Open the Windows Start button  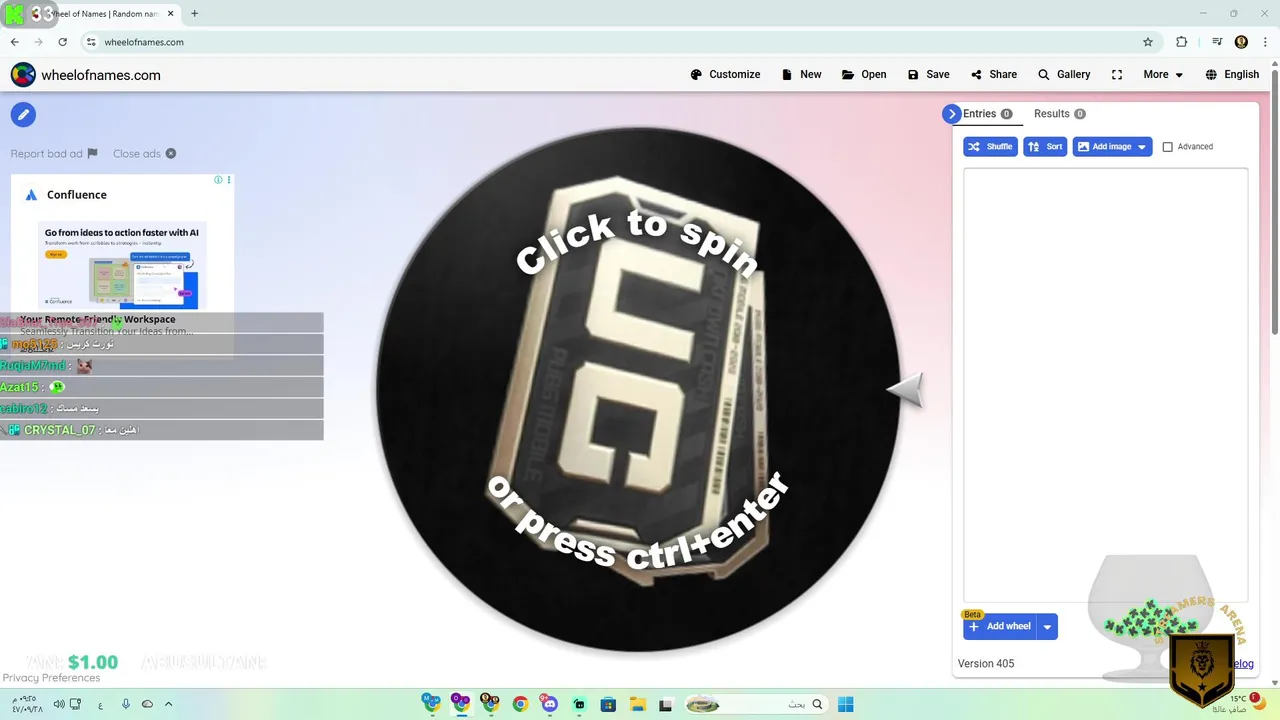[x=845, y=704]
